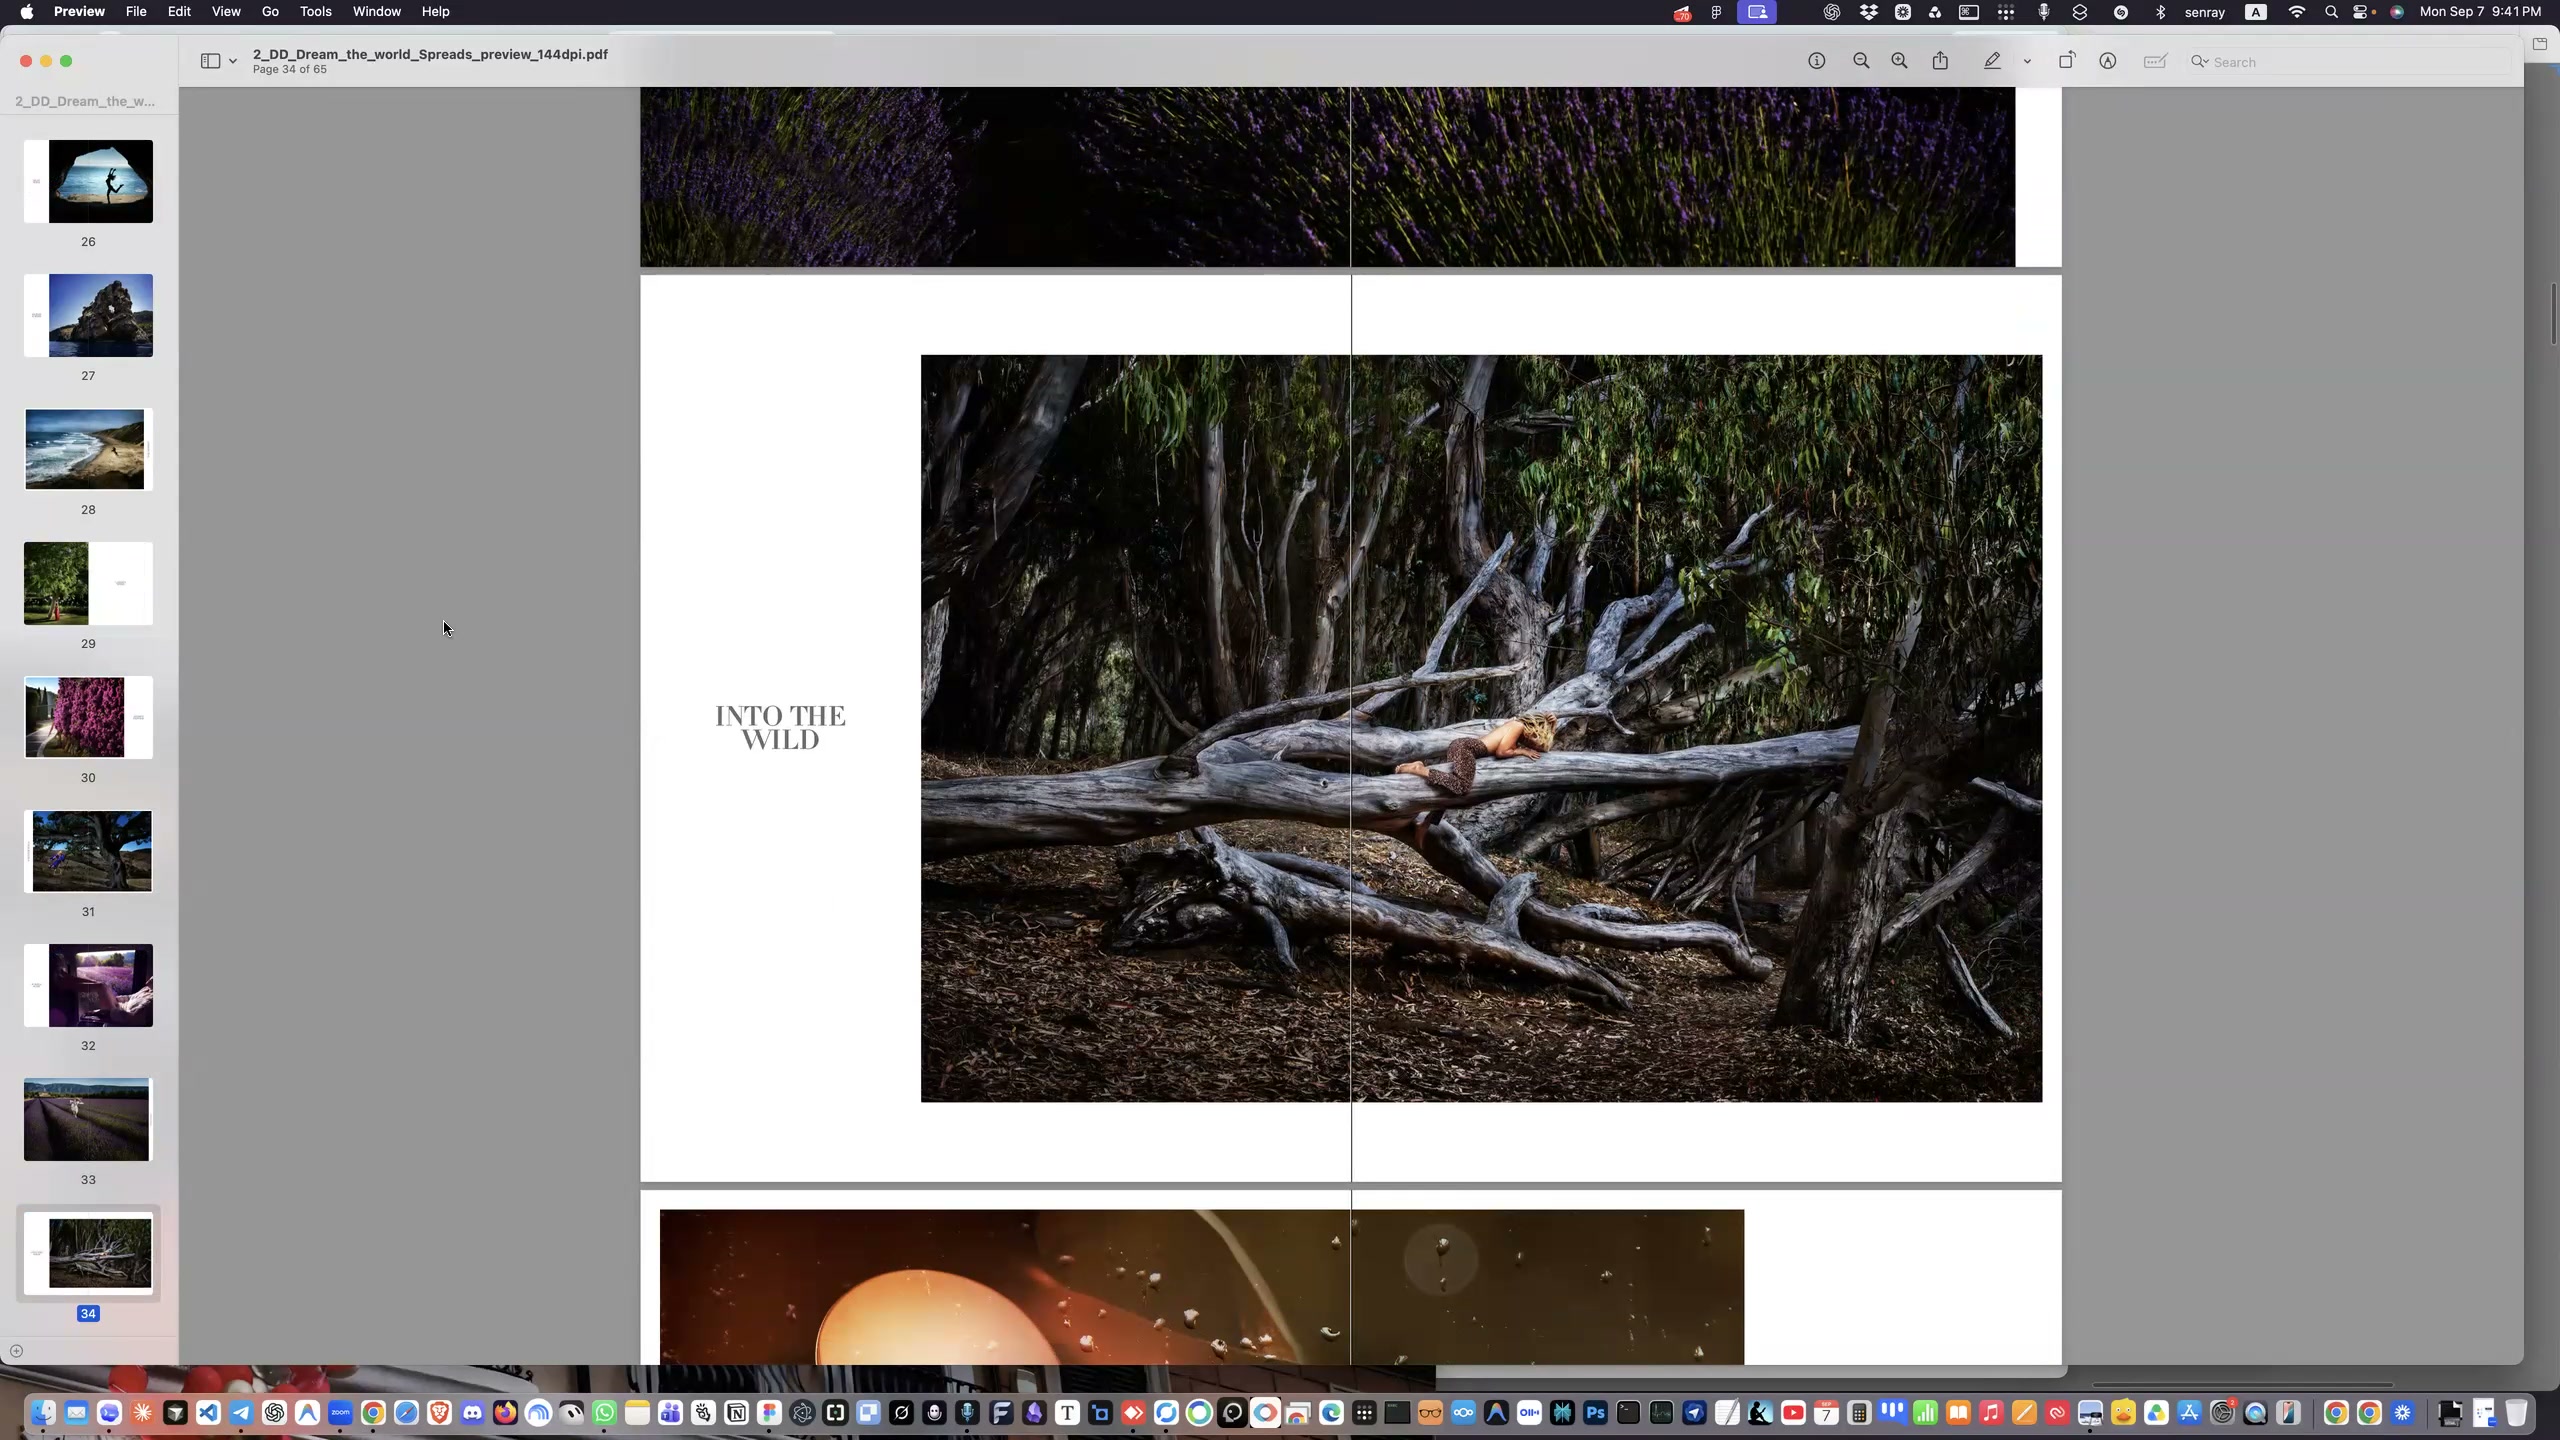Open the Inspector info panel
The image size is (2560, 1440).
point(1817,61)
